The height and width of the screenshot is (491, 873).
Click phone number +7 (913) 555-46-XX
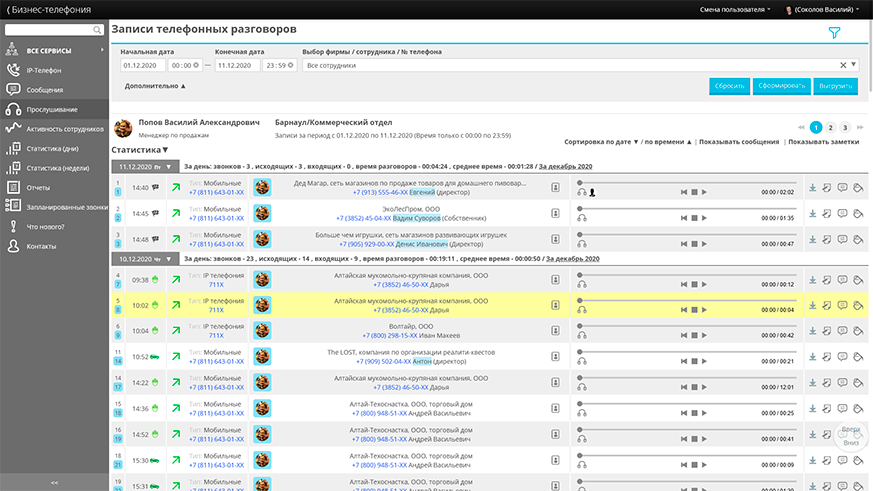click(x=380, y=193)
